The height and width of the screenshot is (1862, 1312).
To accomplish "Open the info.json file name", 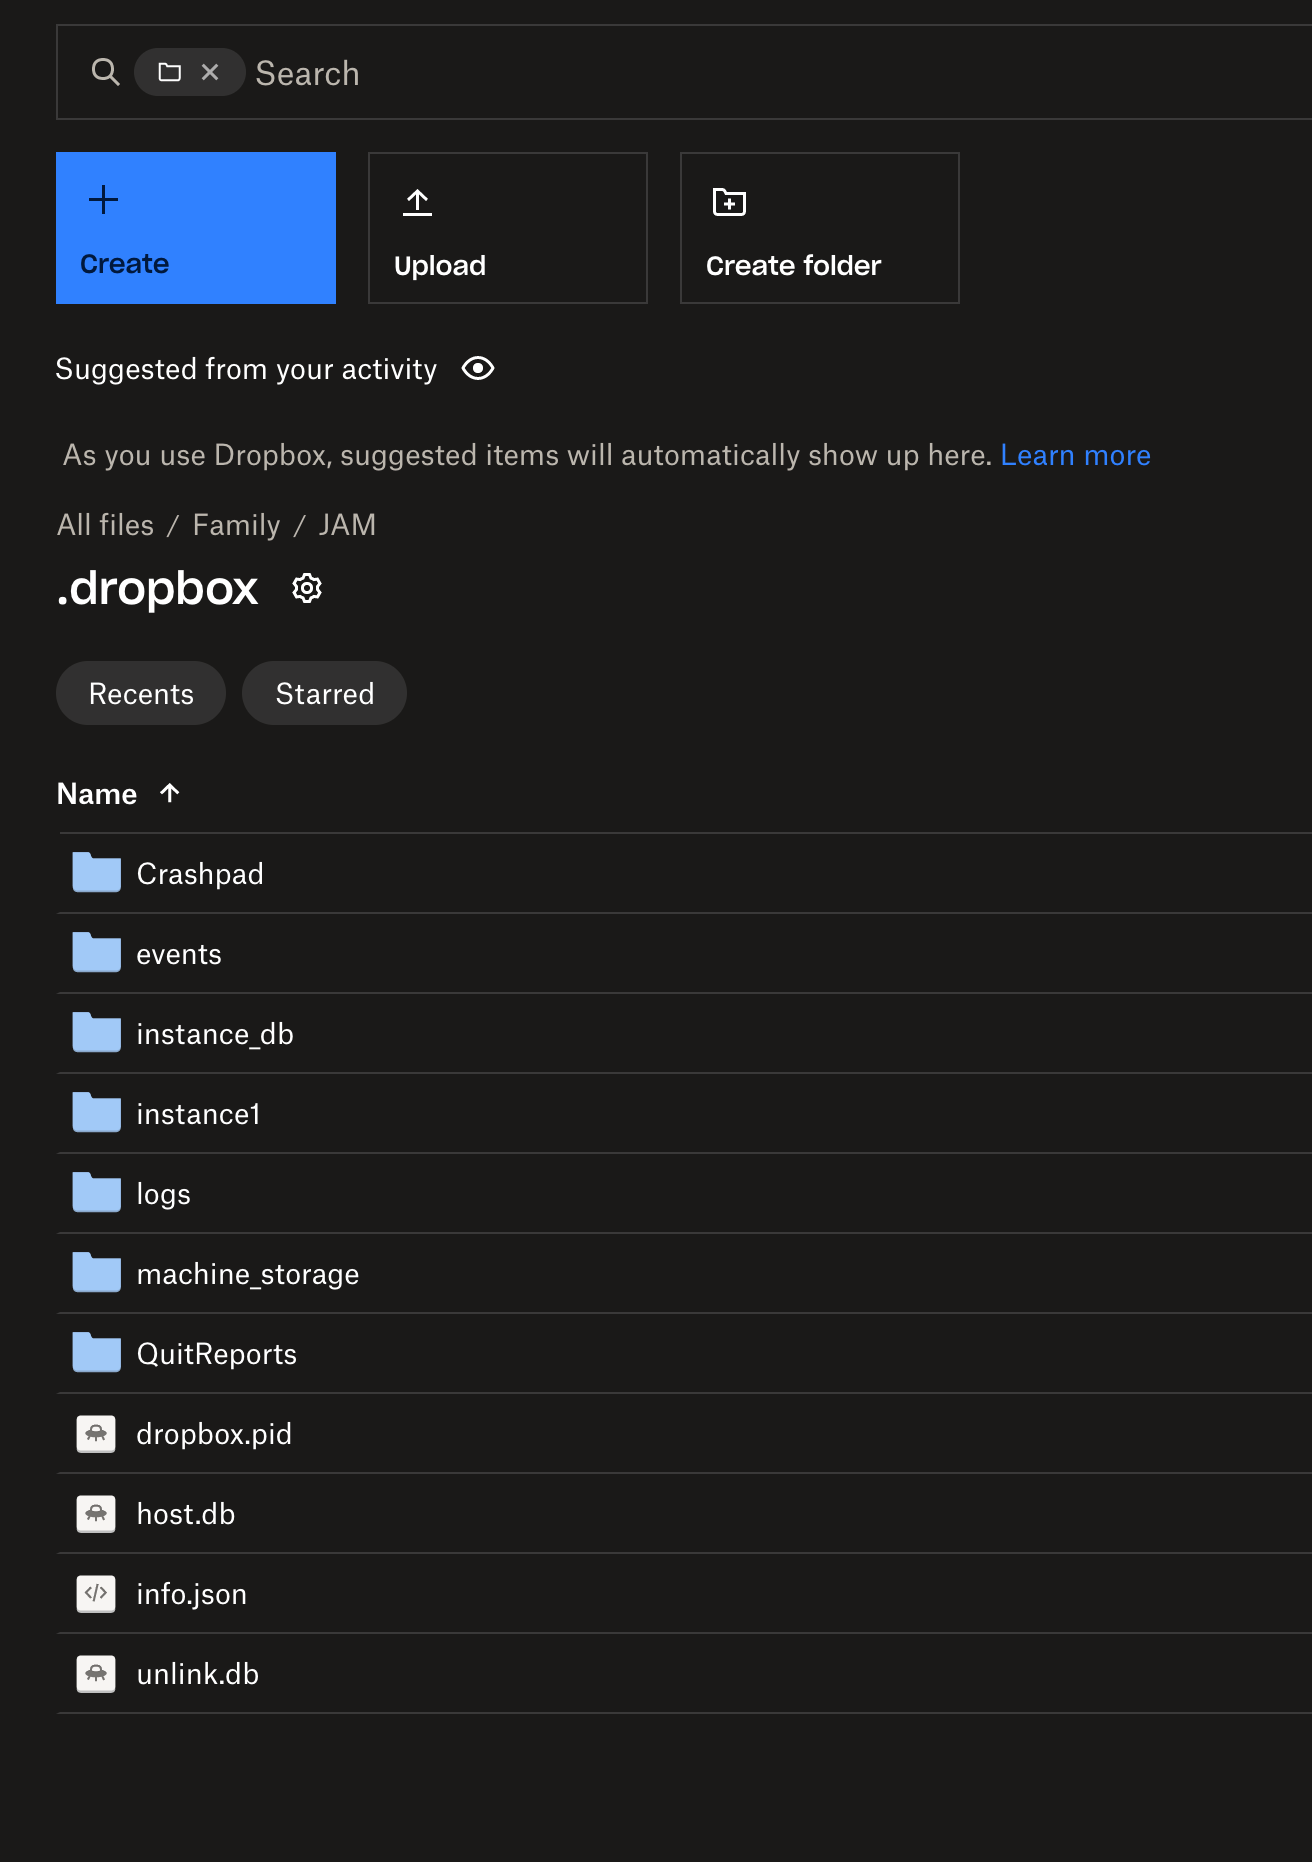I will (192, 1595).
